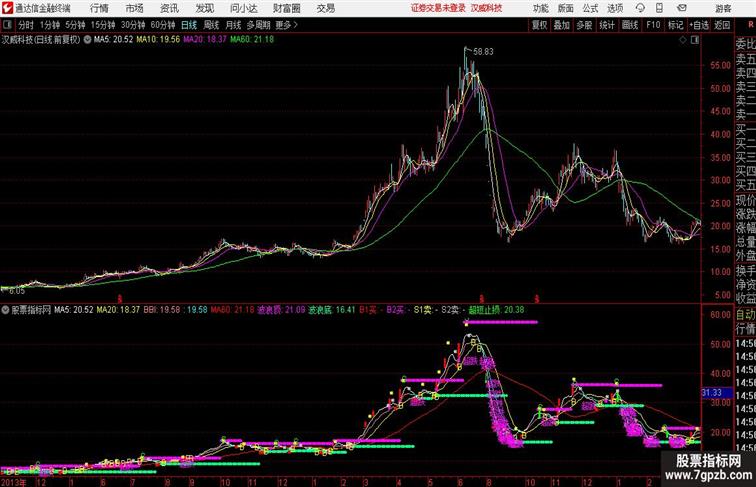Click the 多股 multi-stock button
This screenshot has width=756, height=487.
(584, 25)
